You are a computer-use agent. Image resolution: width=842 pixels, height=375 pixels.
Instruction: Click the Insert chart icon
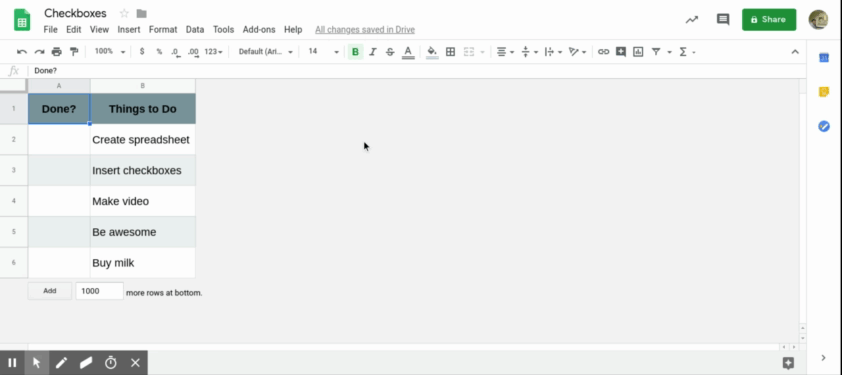(638, 52)
